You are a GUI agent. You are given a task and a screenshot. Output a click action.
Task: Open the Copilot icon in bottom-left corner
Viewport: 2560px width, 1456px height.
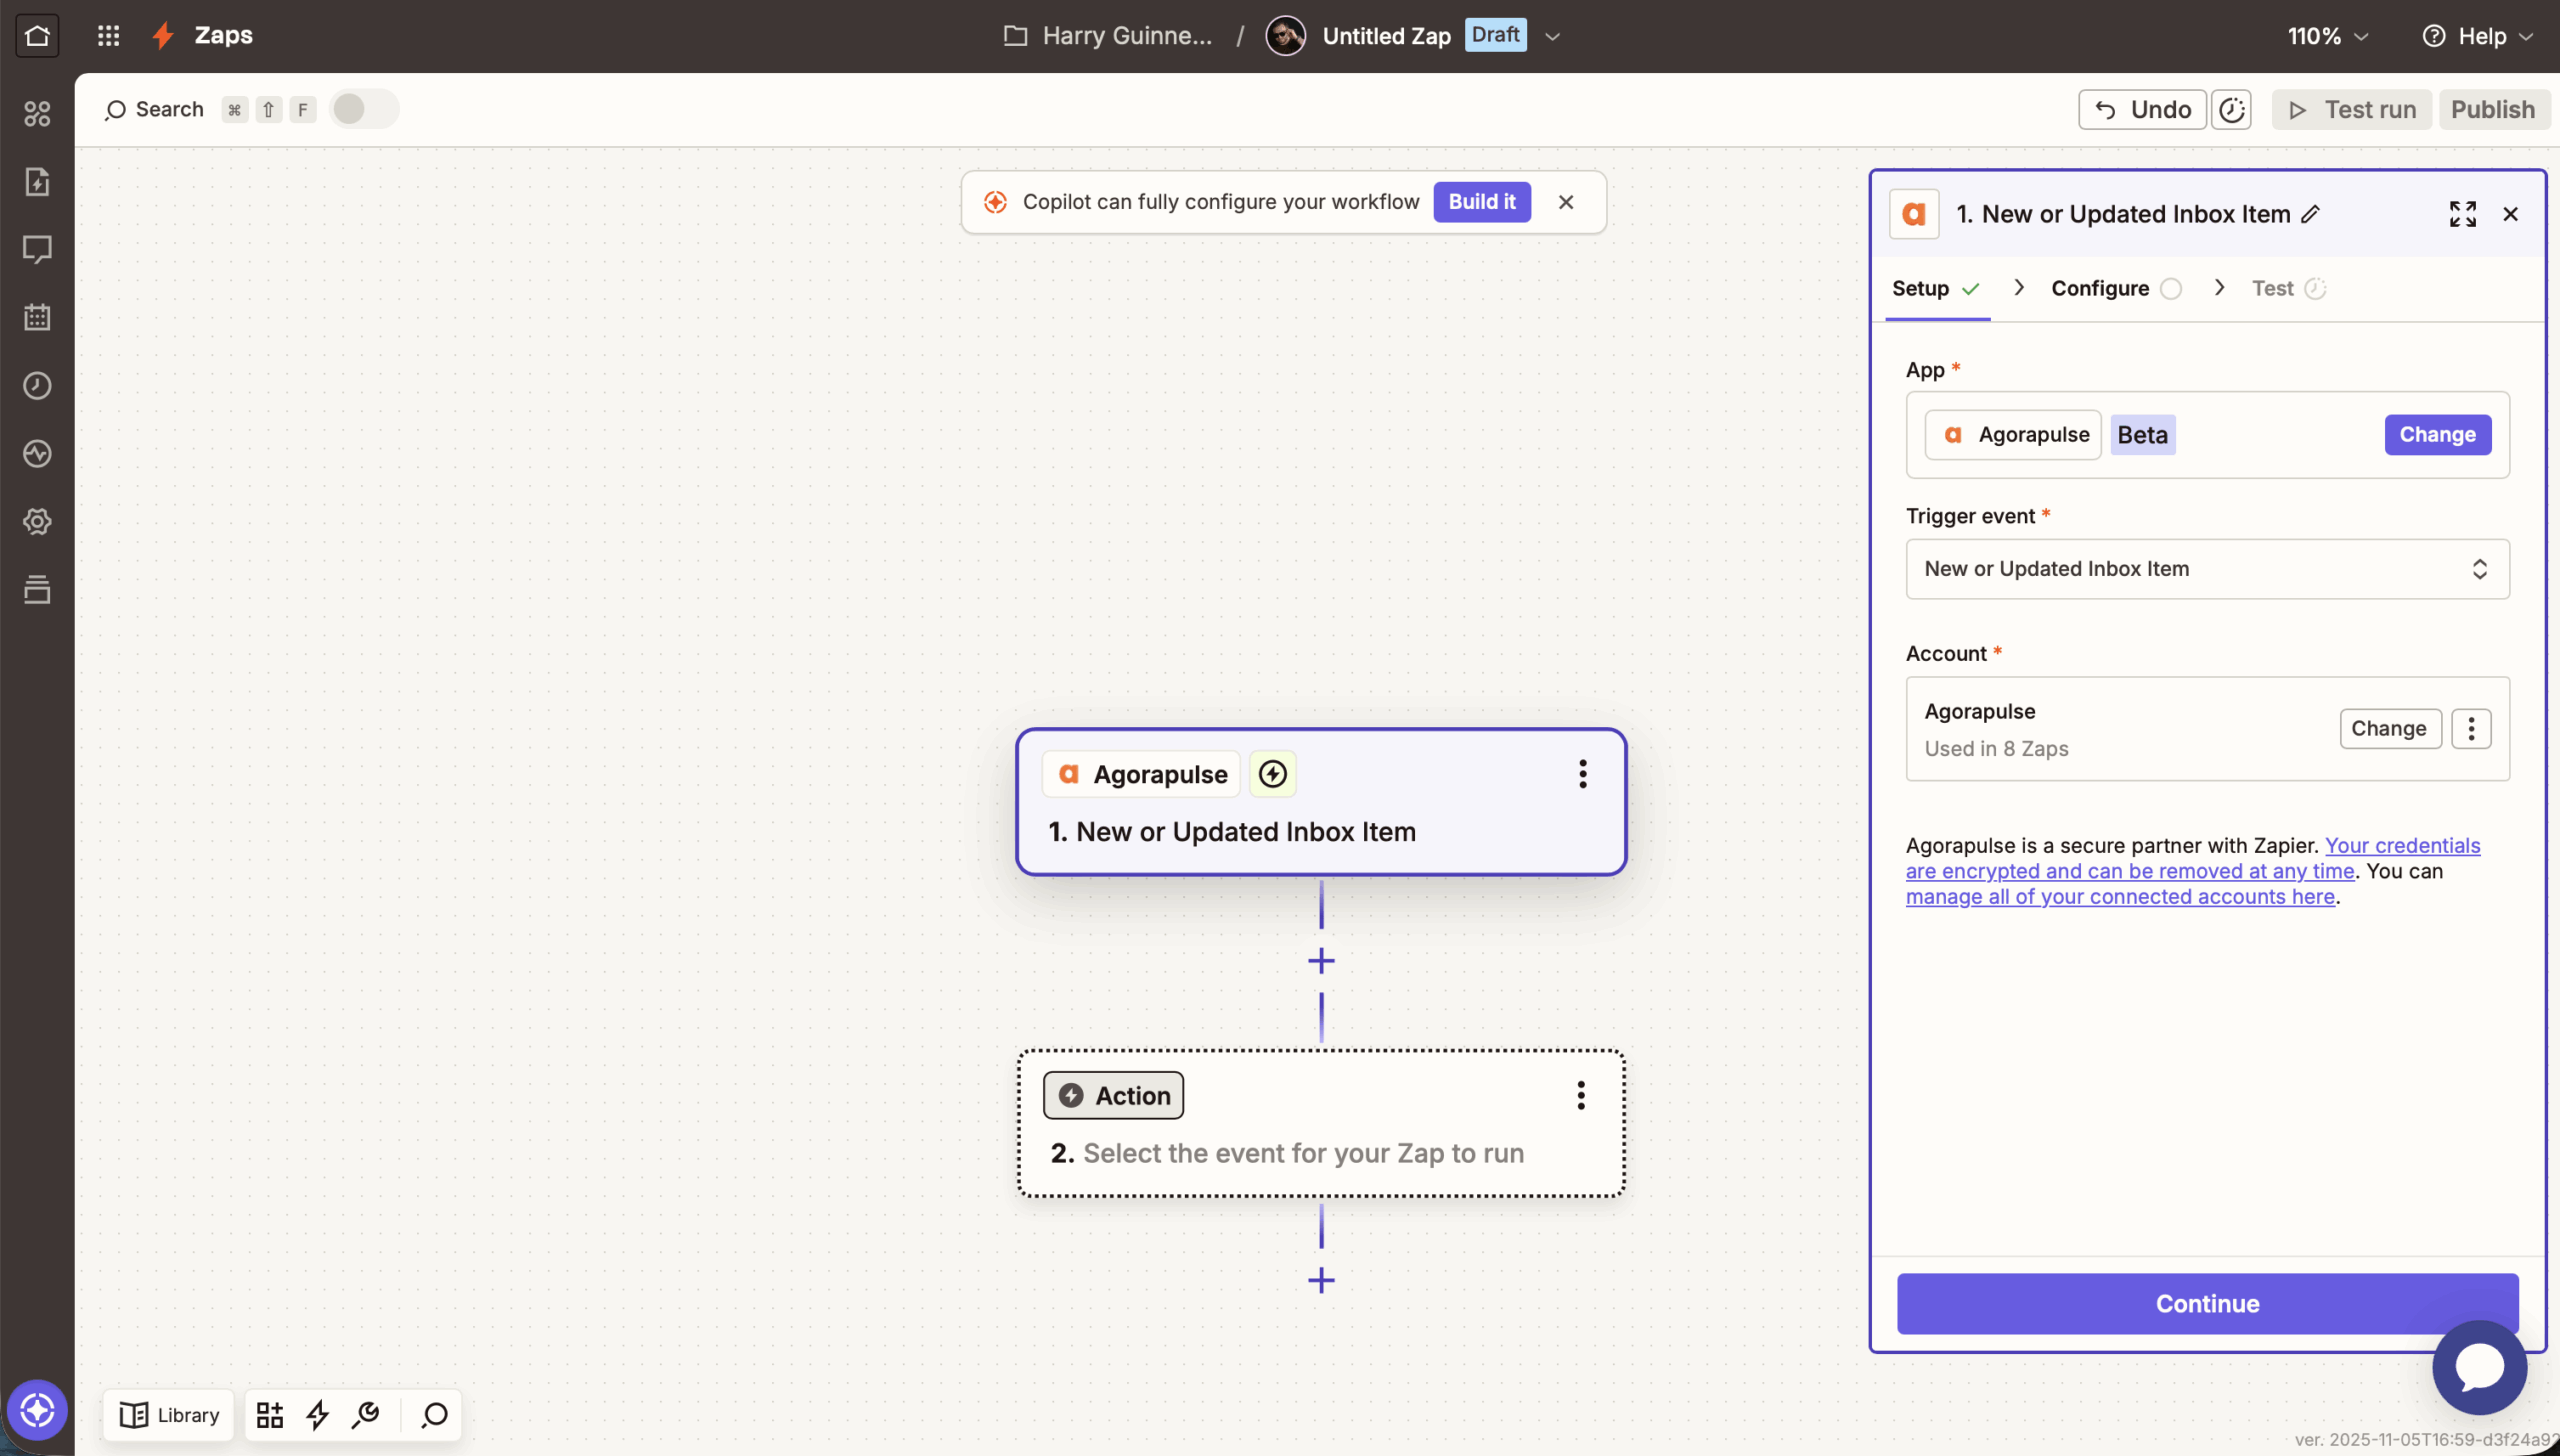tap(37, 1411)
